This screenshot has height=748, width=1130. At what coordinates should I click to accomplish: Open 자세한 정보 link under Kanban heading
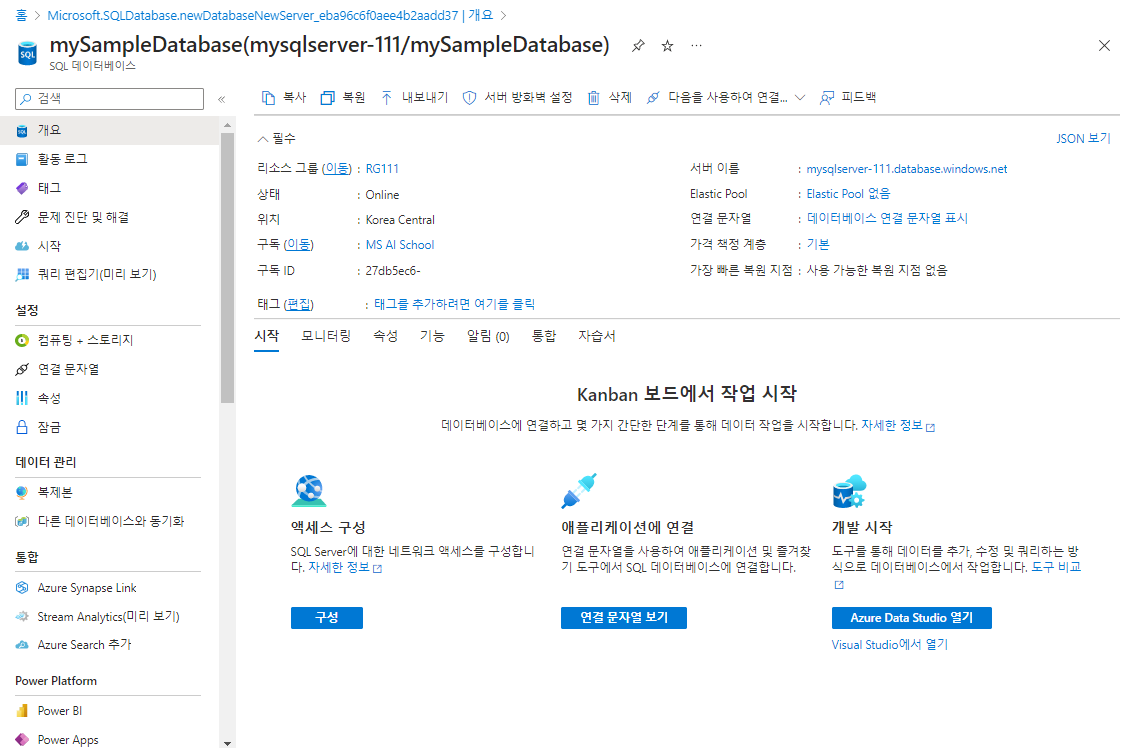[x=898, y=426]
